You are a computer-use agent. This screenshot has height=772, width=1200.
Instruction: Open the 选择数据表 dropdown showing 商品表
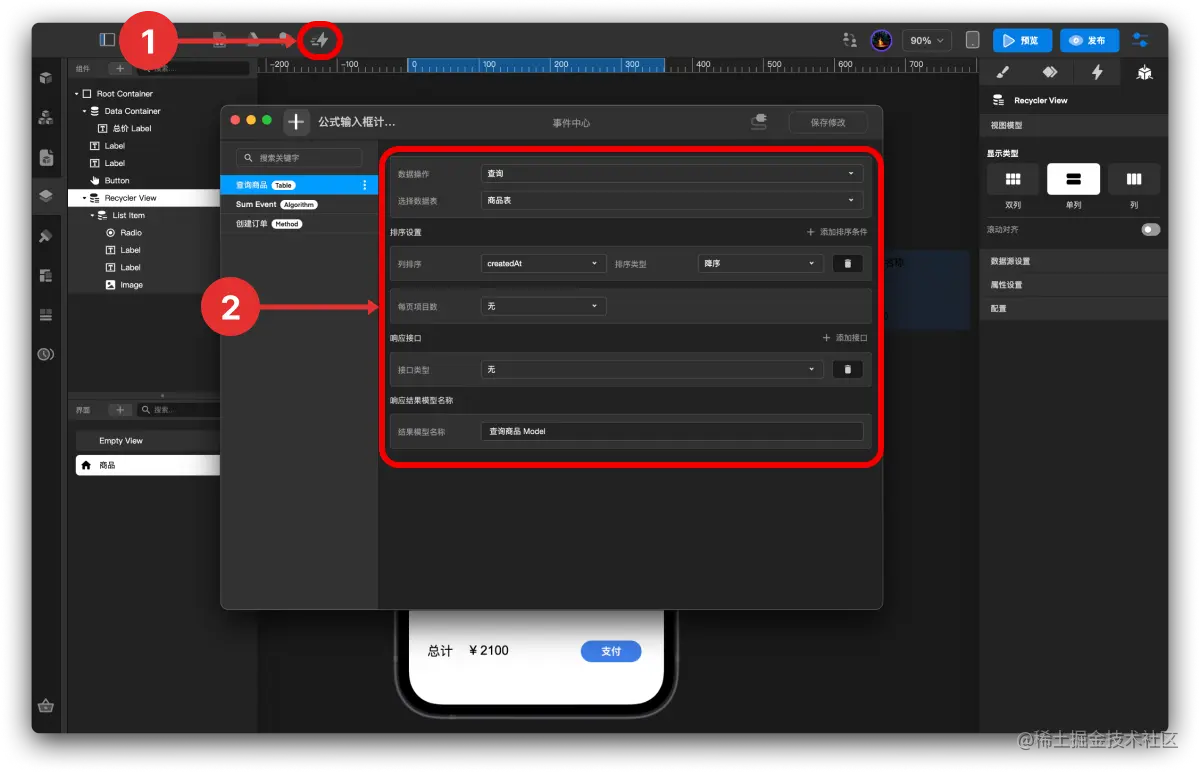pos(672,200)
